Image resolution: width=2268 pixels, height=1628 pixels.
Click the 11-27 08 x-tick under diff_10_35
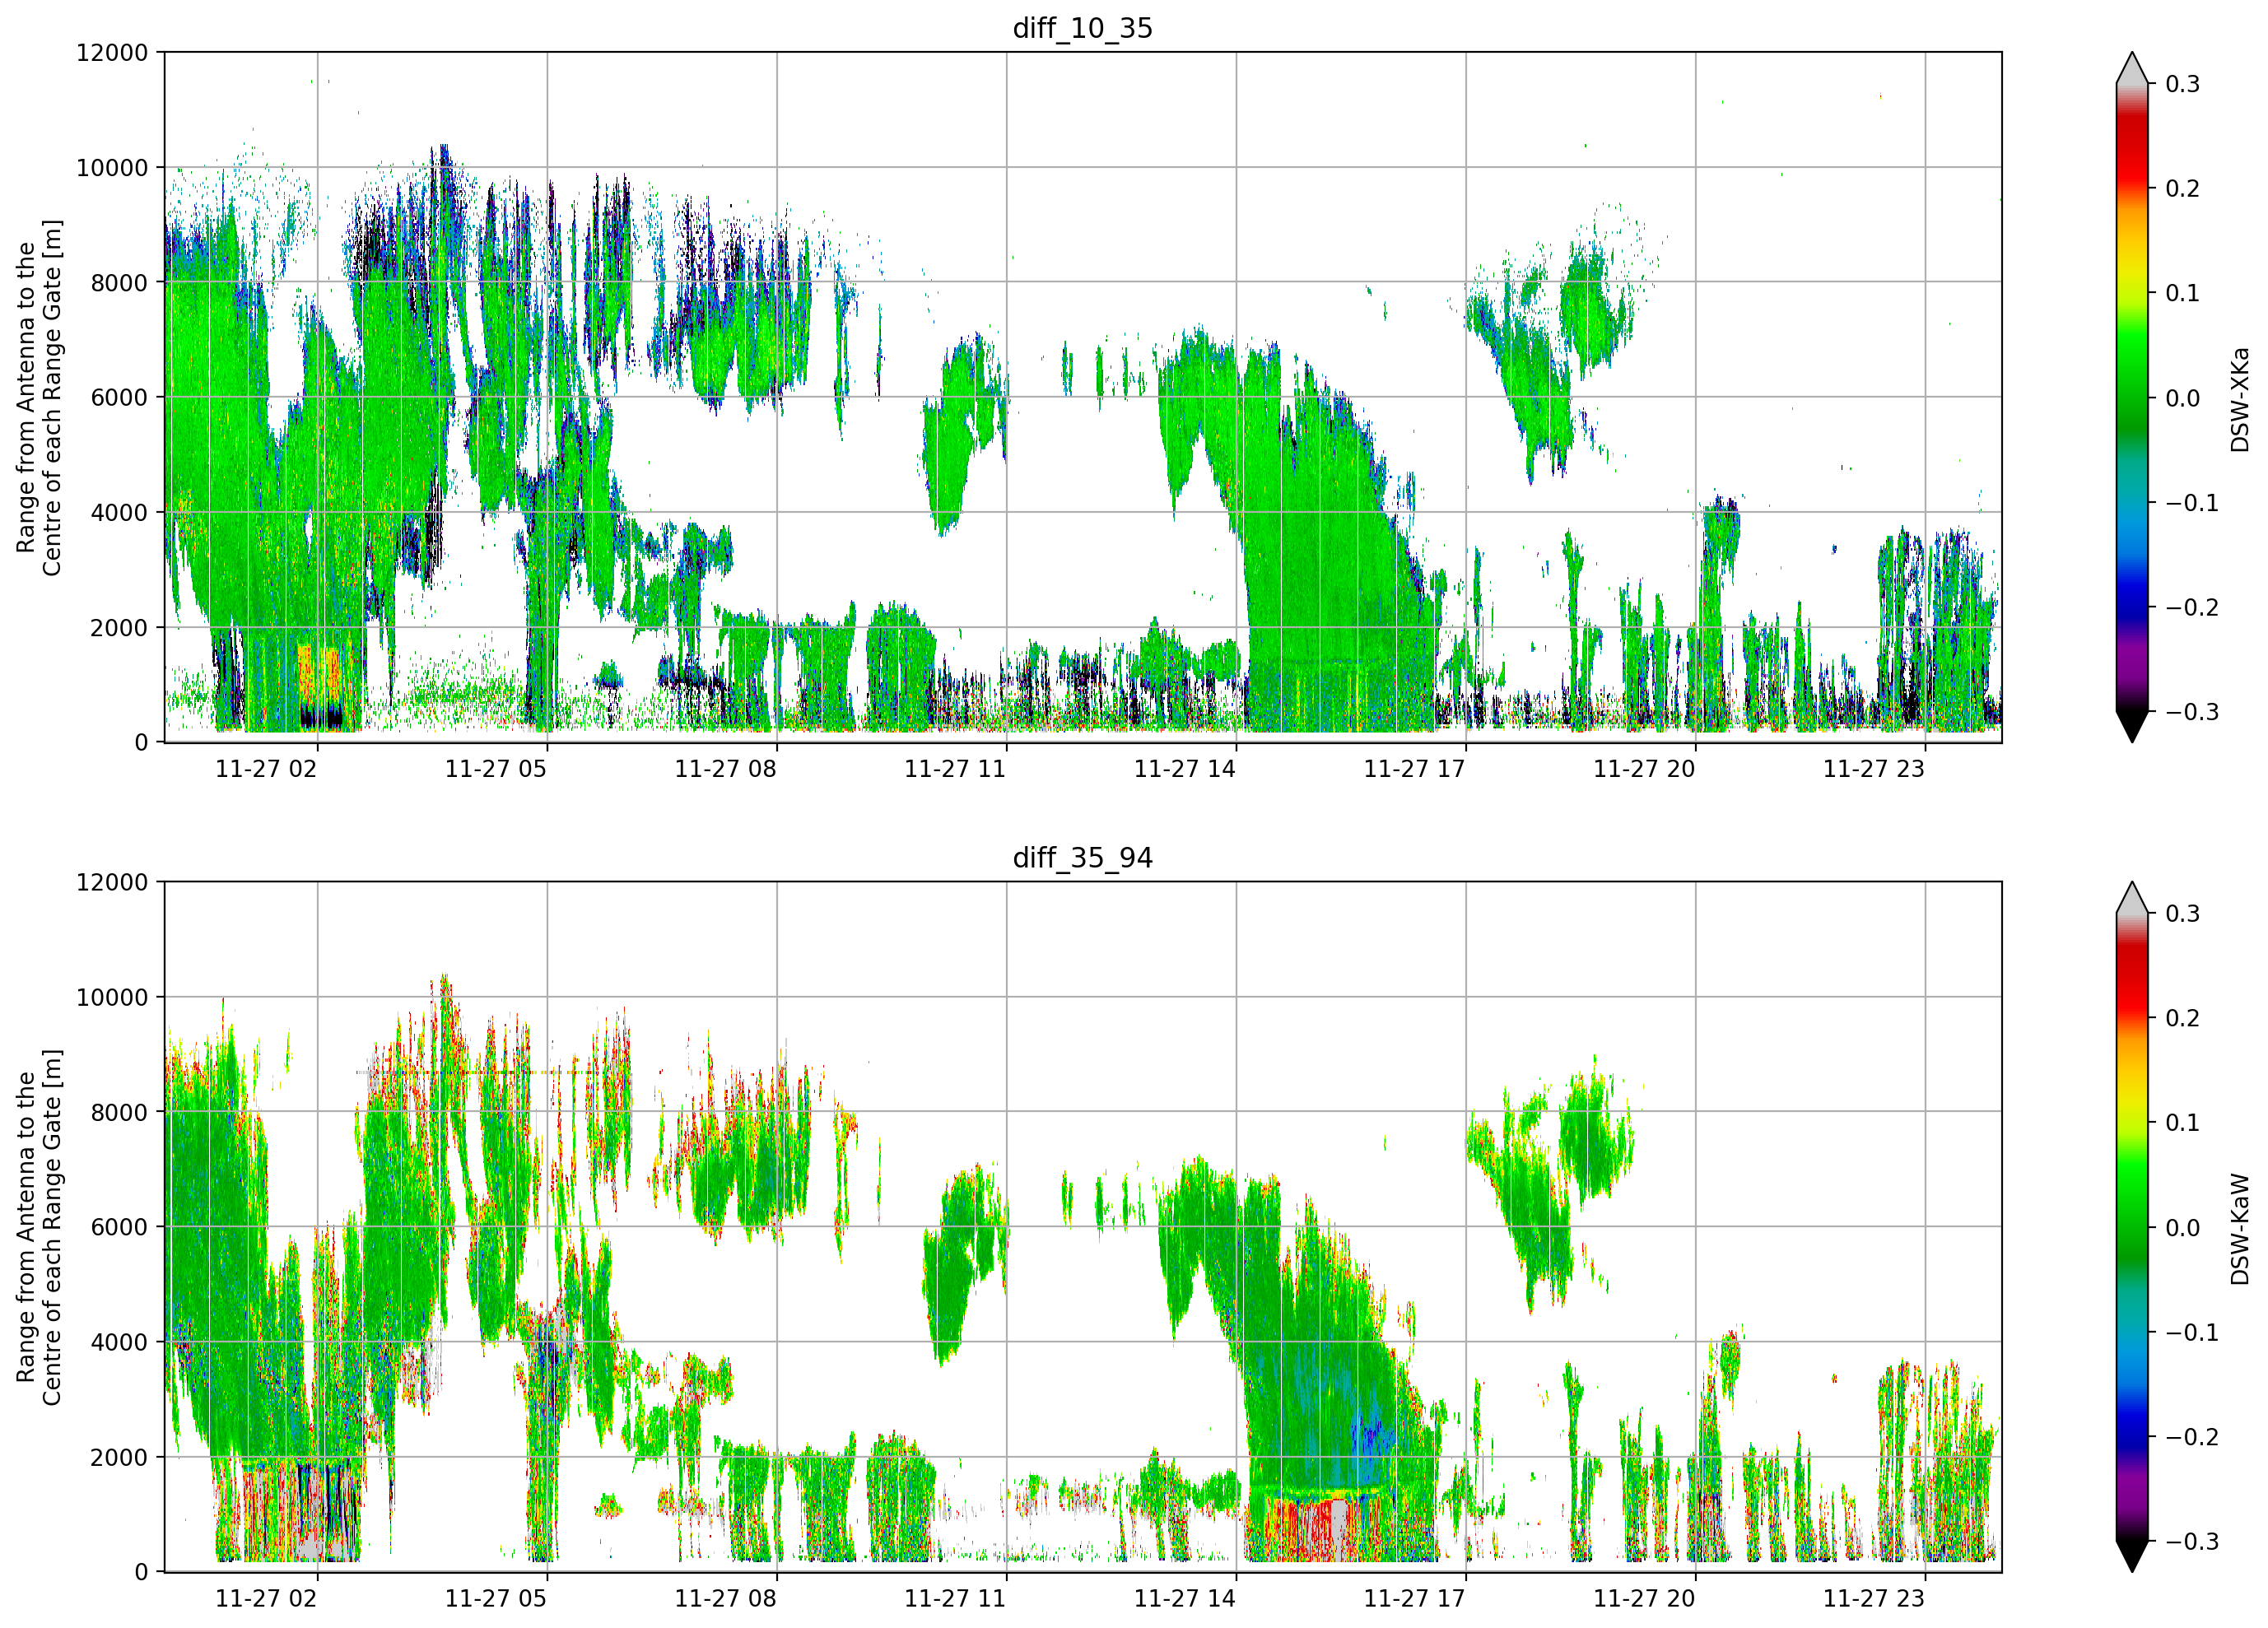click(725, 769)
